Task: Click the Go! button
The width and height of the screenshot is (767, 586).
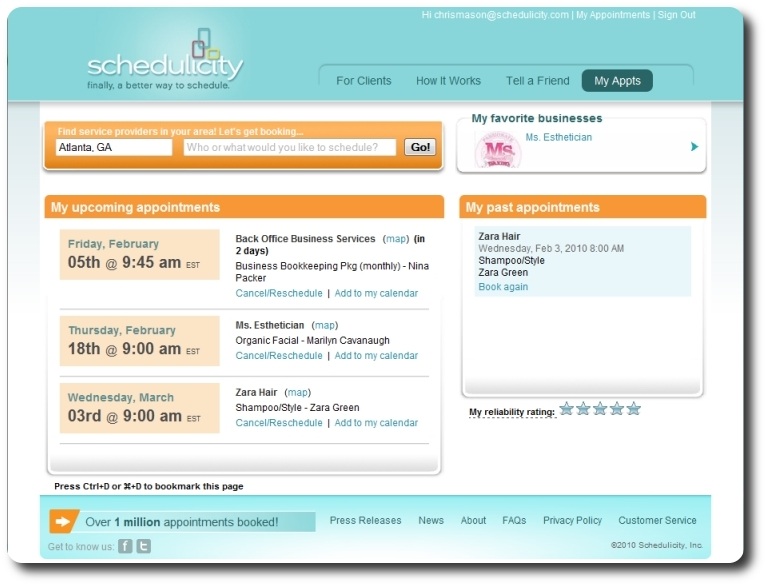Action: pyautogui.click(x=420, y=147)
